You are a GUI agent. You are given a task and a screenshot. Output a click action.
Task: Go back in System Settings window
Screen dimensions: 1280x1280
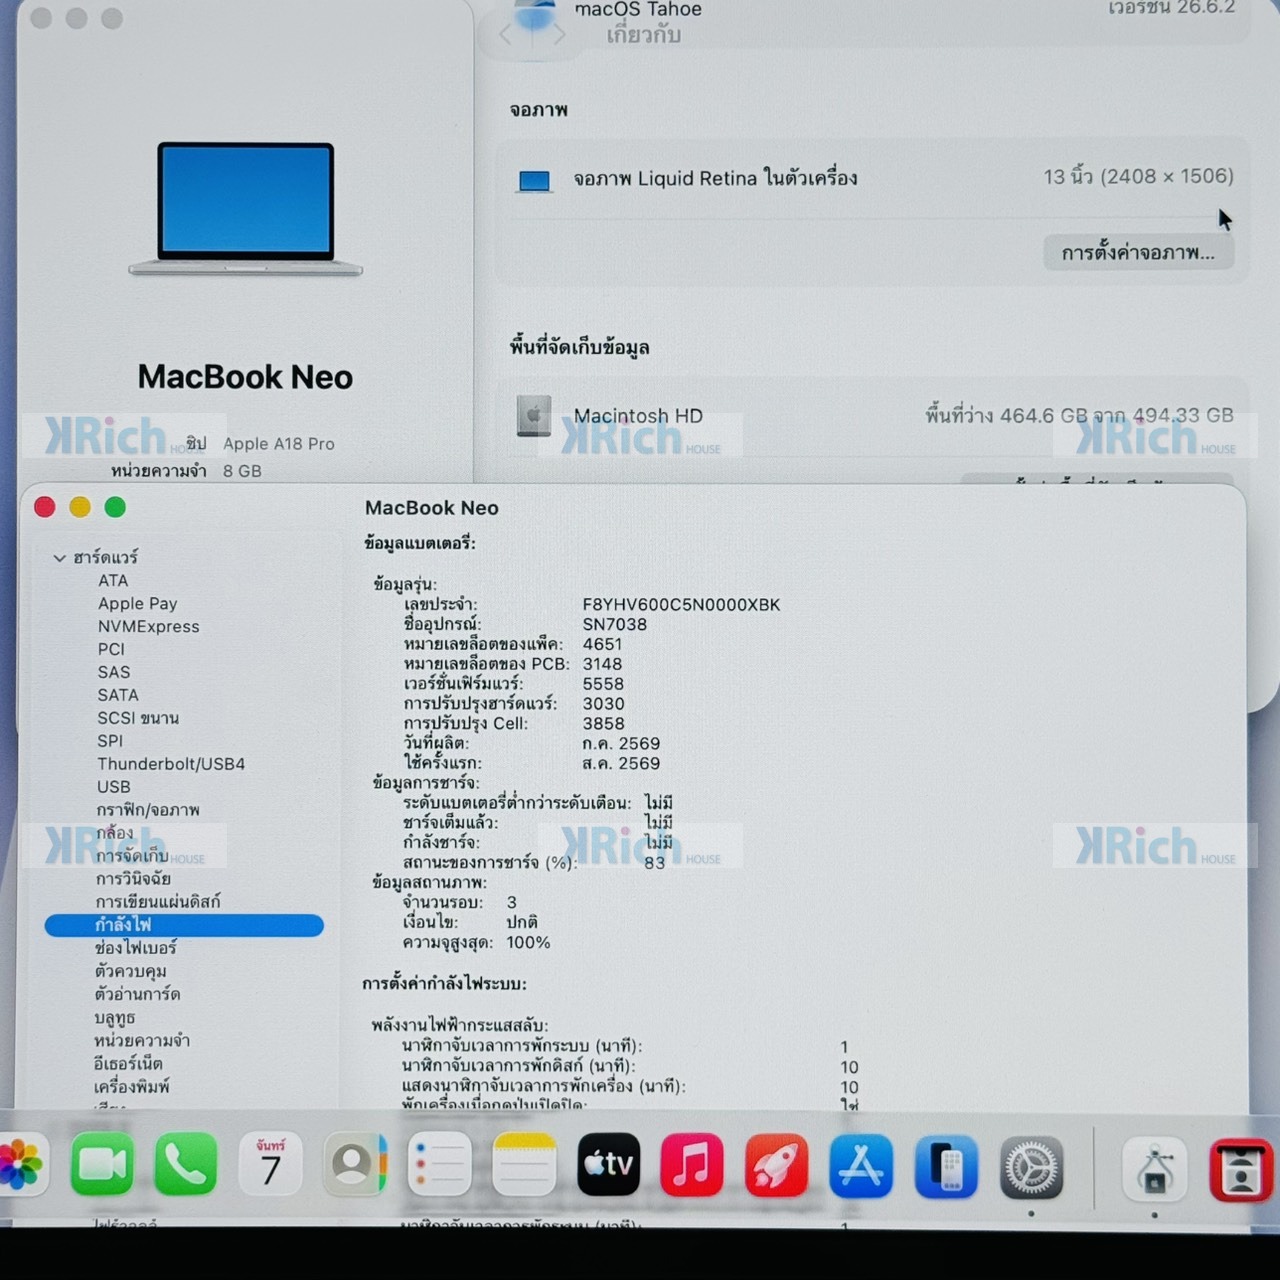[x=506, y=36]
